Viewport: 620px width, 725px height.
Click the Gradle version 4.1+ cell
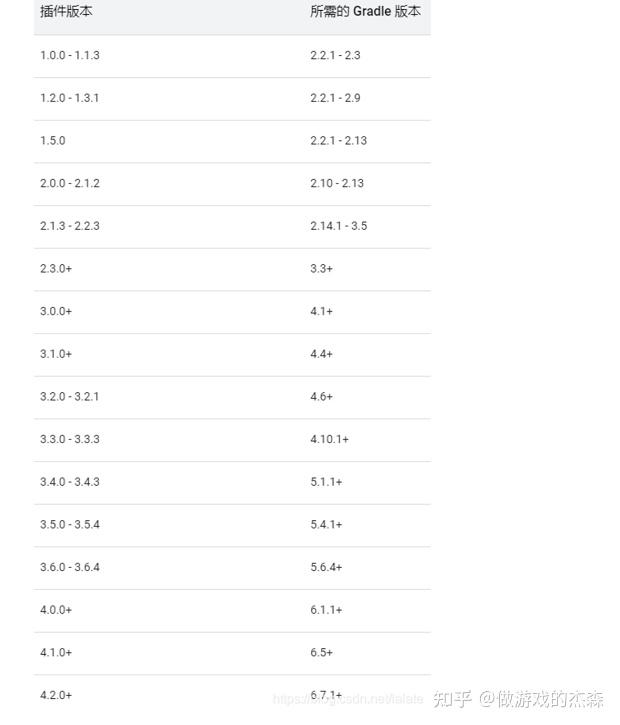coord(321,311)
